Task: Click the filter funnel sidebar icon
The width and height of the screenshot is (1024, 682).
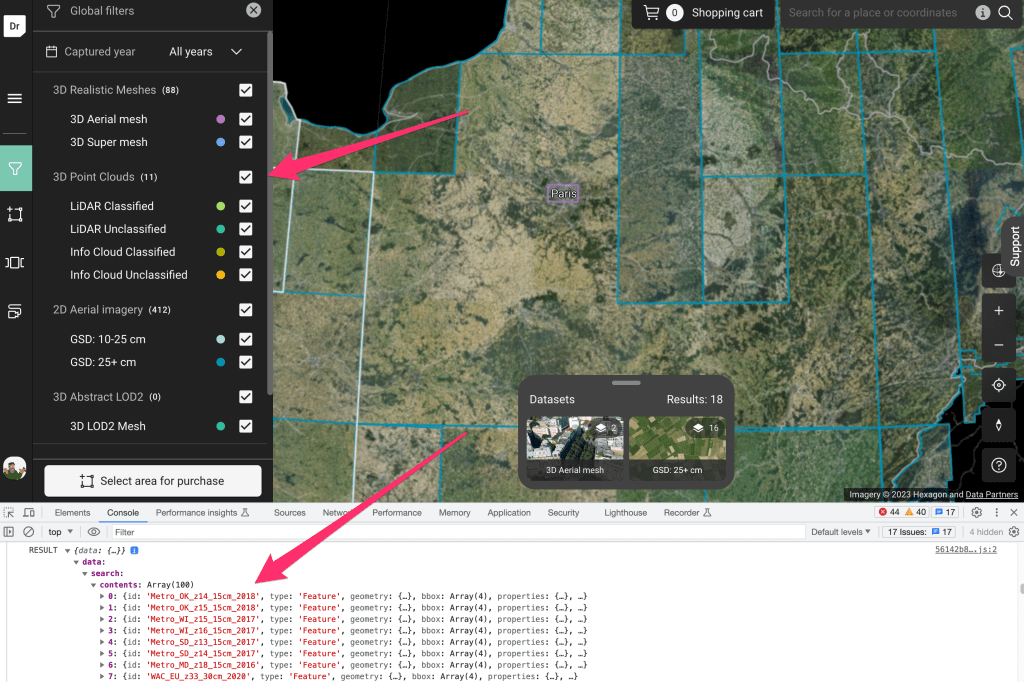Action: (x=15, y=169)
